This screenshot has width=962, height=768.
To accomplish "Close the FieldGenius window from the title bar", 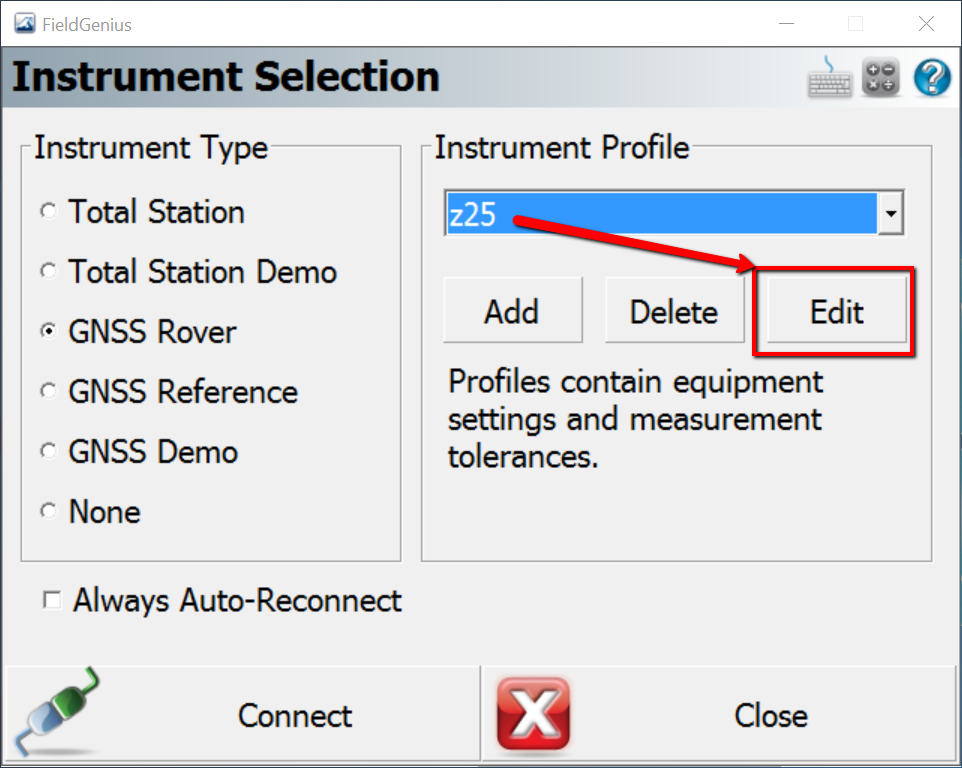I will point(926,24).
